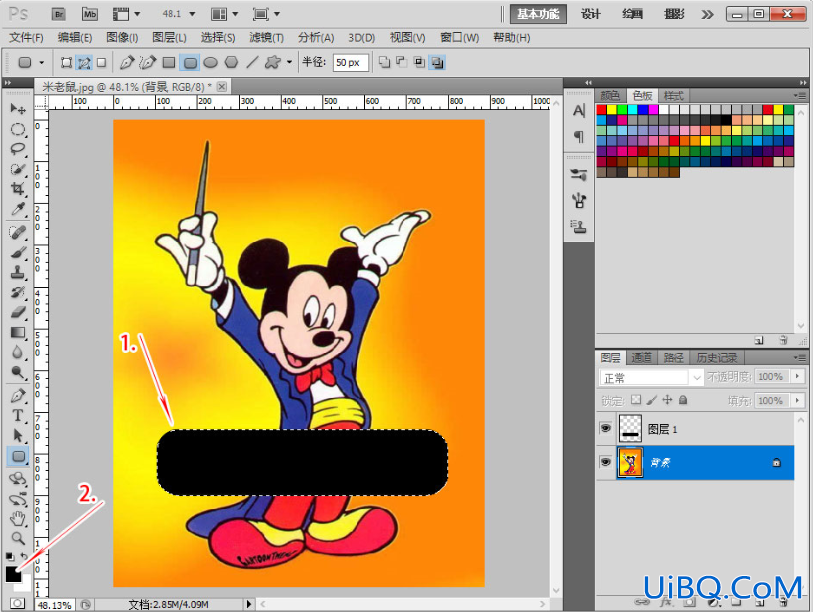Close the 米老鼠.jpg document tab
The height and width of the screenshot is (612, 813).
click(222, 87)
